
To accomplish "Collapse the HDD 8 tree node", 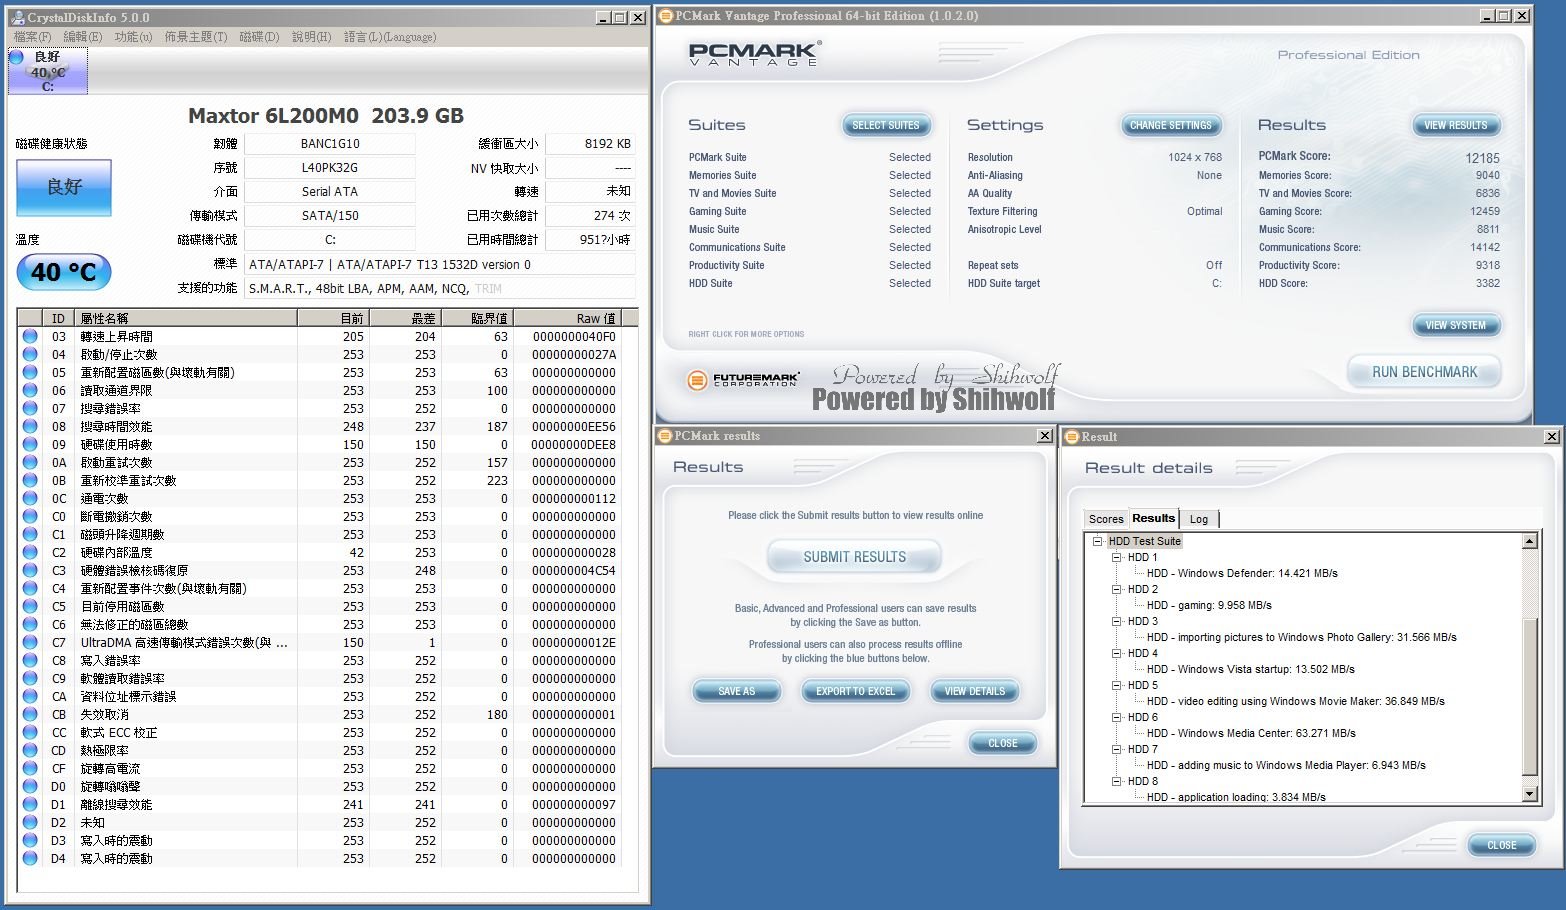I will [x=1117, y=782].
